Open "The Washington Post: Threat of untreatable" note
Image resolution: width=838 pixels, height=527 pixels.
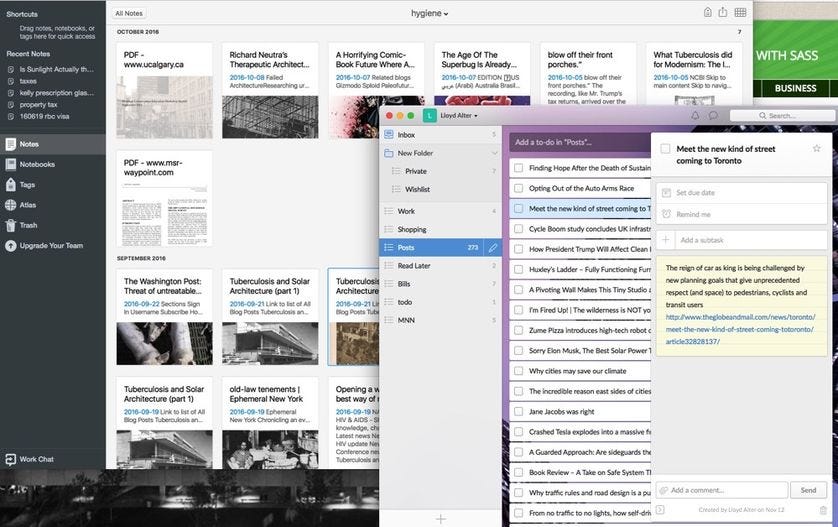click(x=164, y=317)
